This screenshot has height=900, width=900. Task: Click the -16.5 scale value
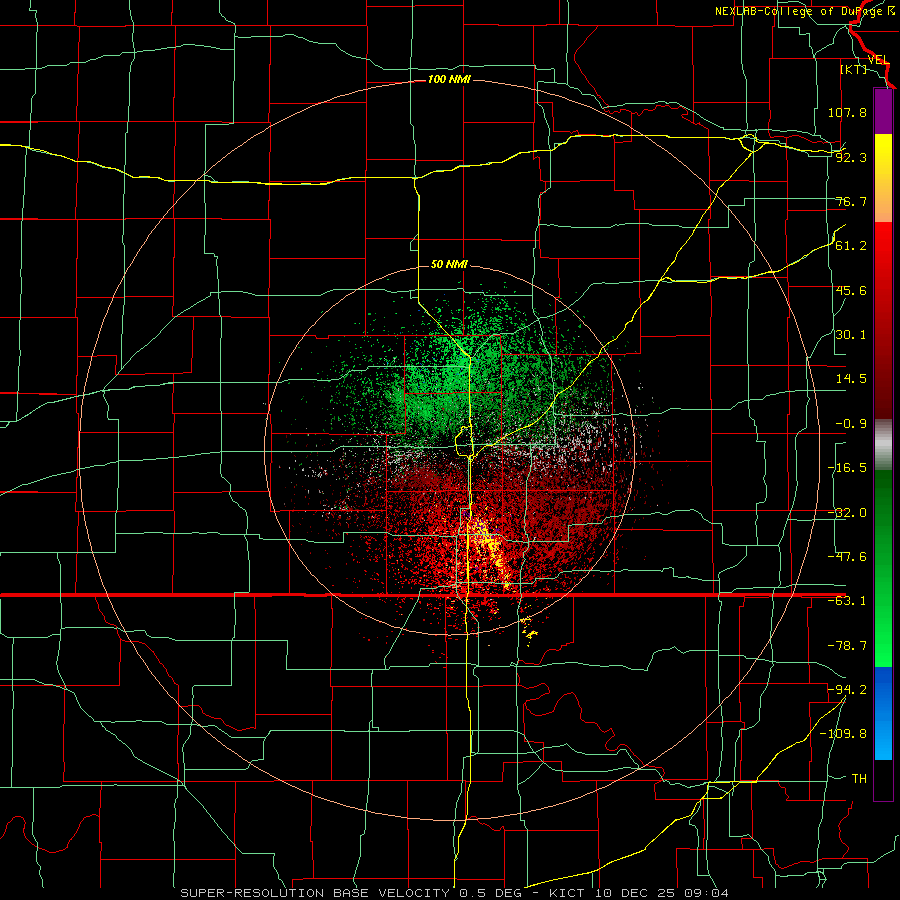(x=847, y=468)
